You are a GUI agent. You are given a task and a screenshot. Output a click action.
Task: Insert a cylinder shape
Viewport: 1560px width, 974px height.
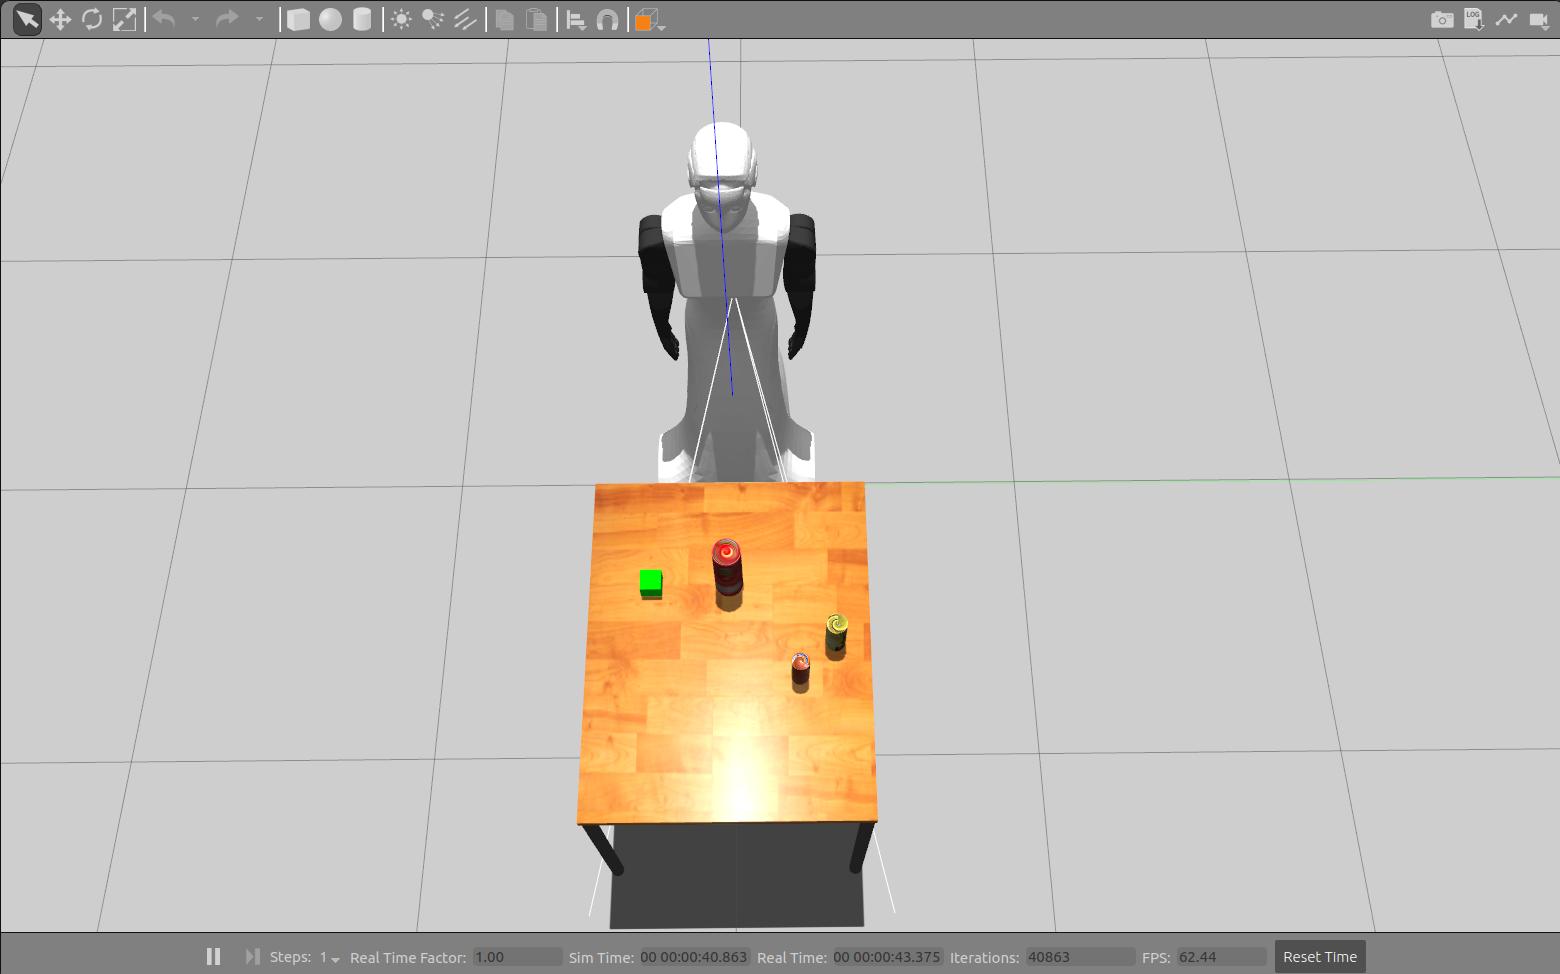click(x=362, y=19)
